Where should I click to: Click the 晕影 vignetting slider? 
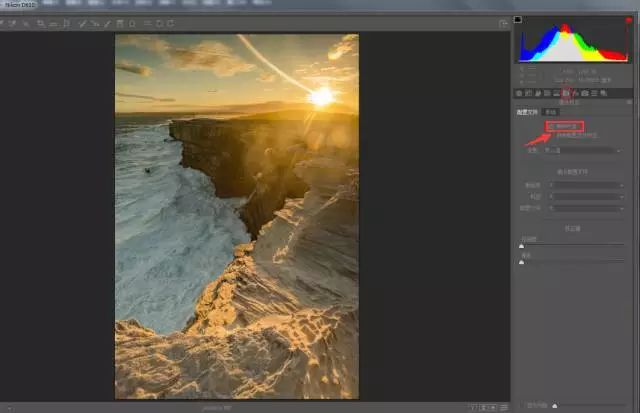pos(572,263)
